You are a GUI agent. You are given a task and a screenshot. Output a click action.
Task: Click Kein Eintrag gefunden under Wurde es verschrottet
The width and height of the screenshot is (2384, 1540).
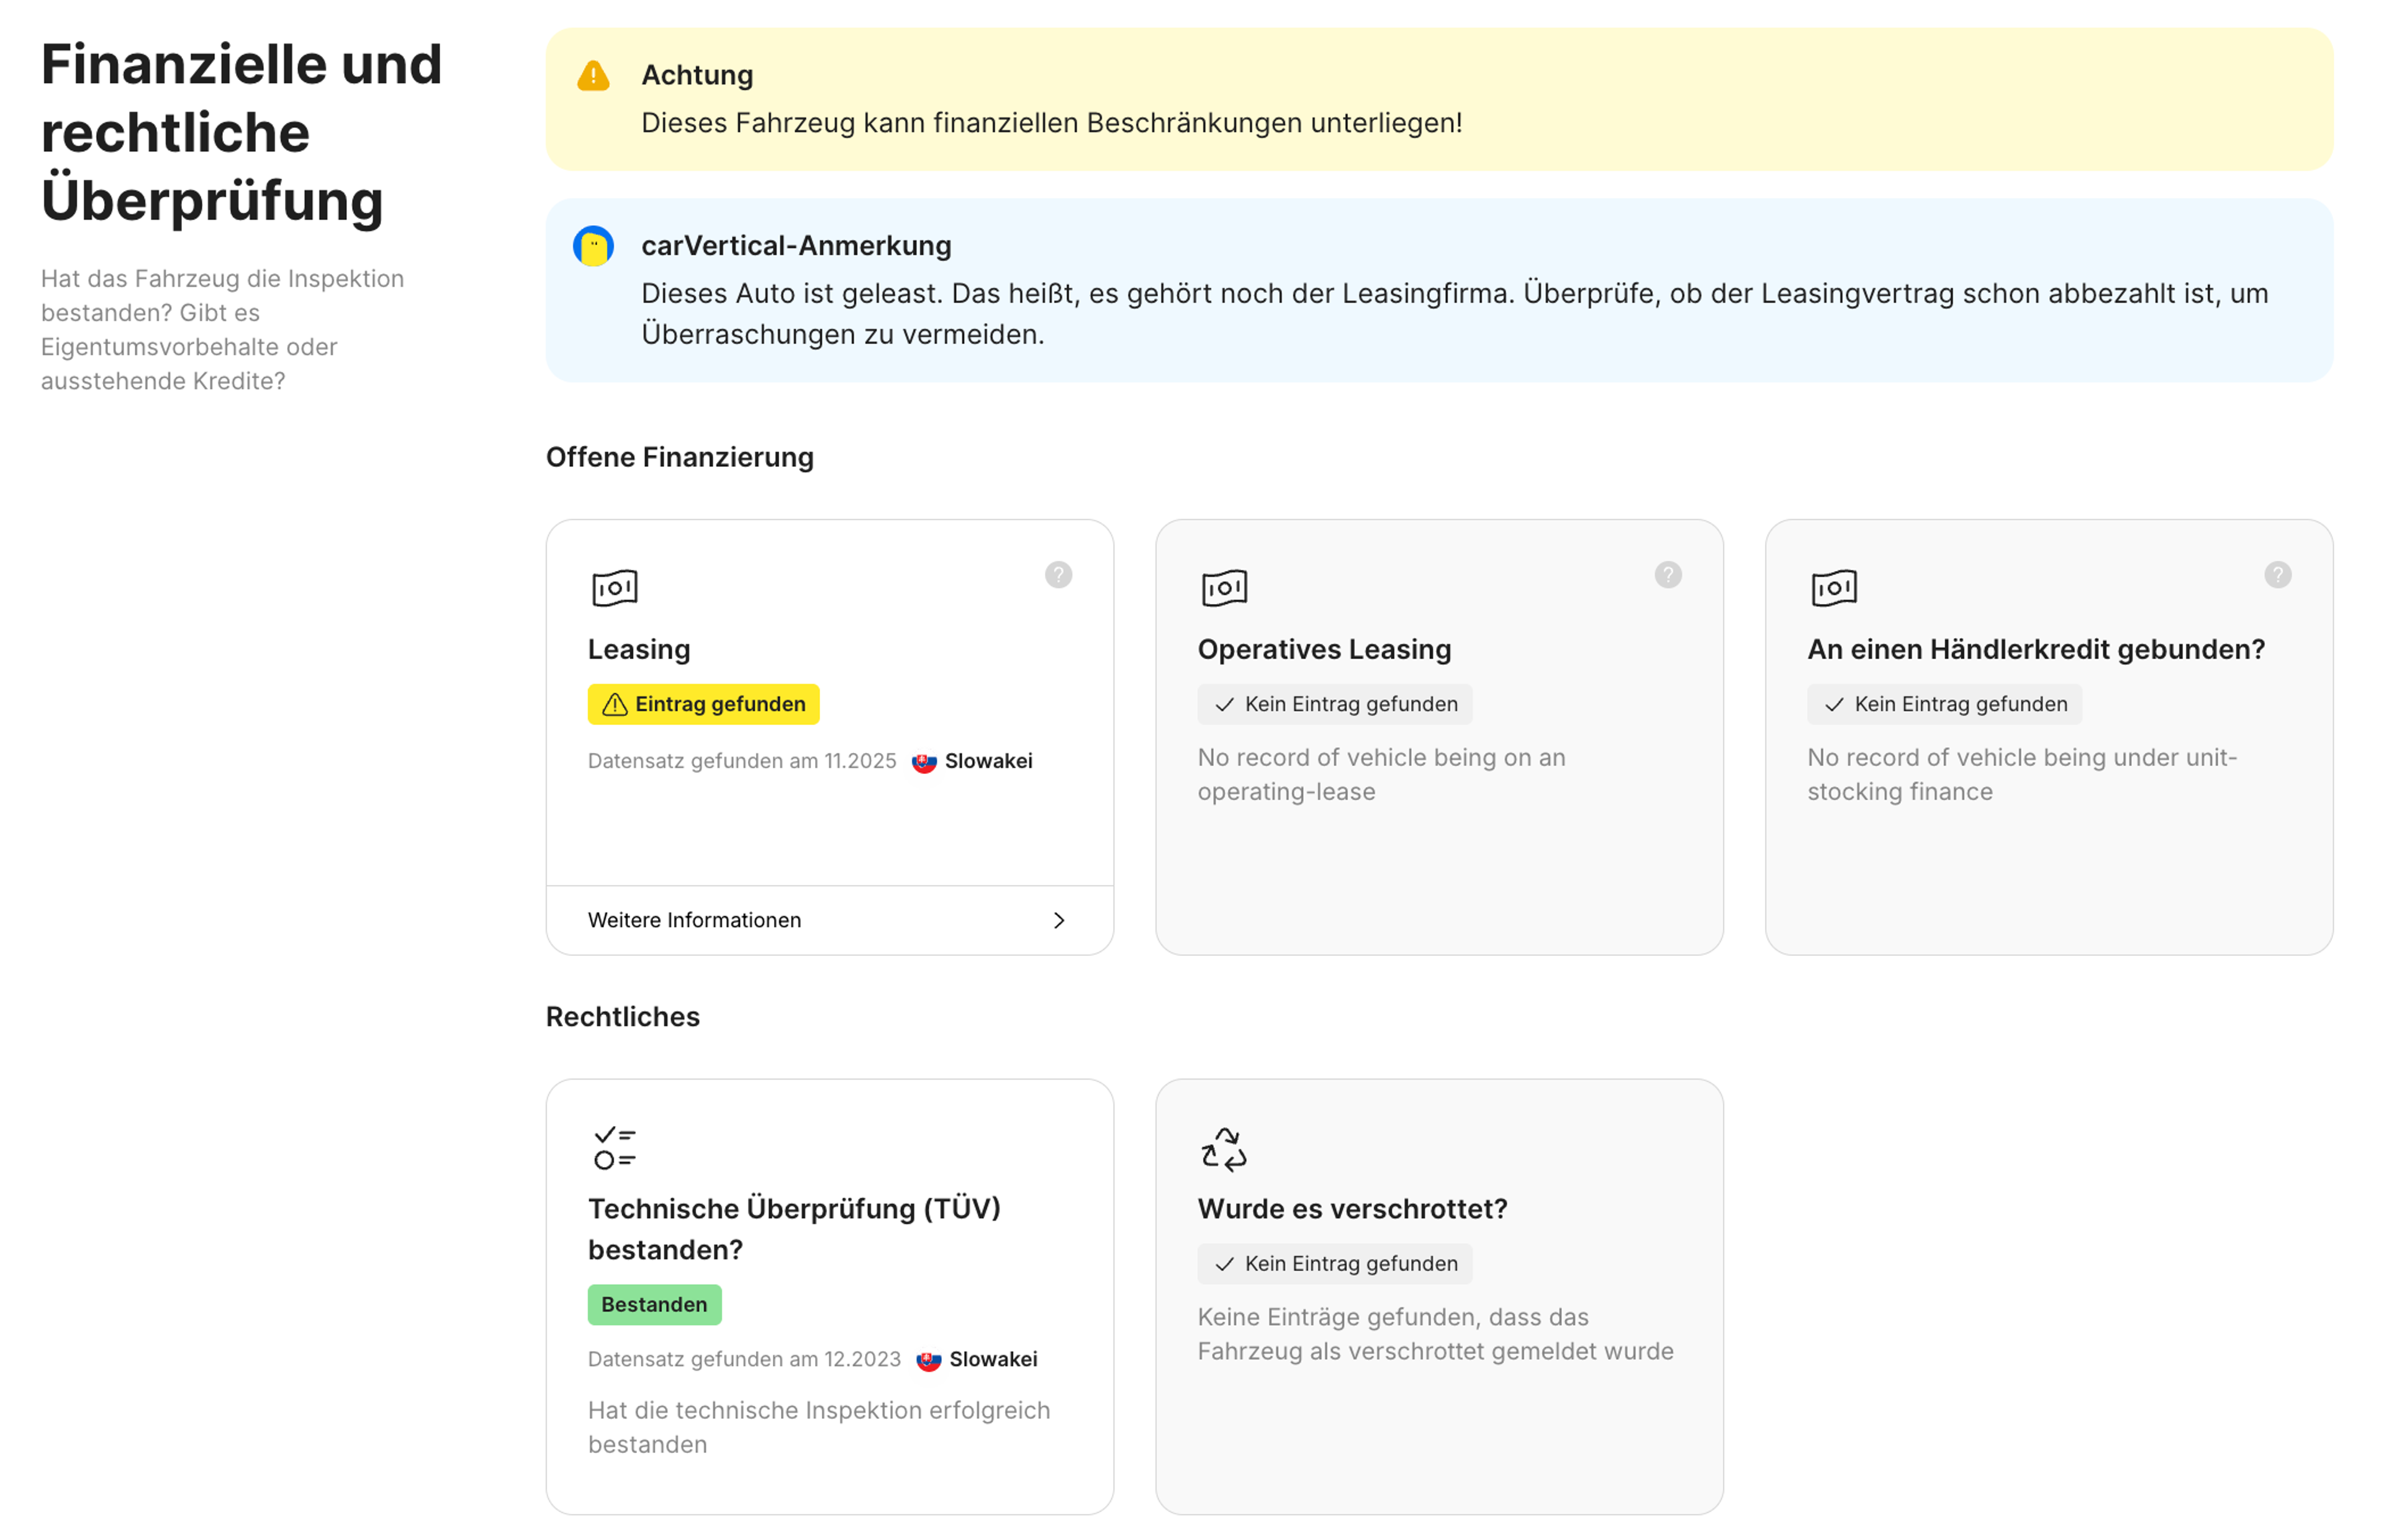coord(1334,1263)
